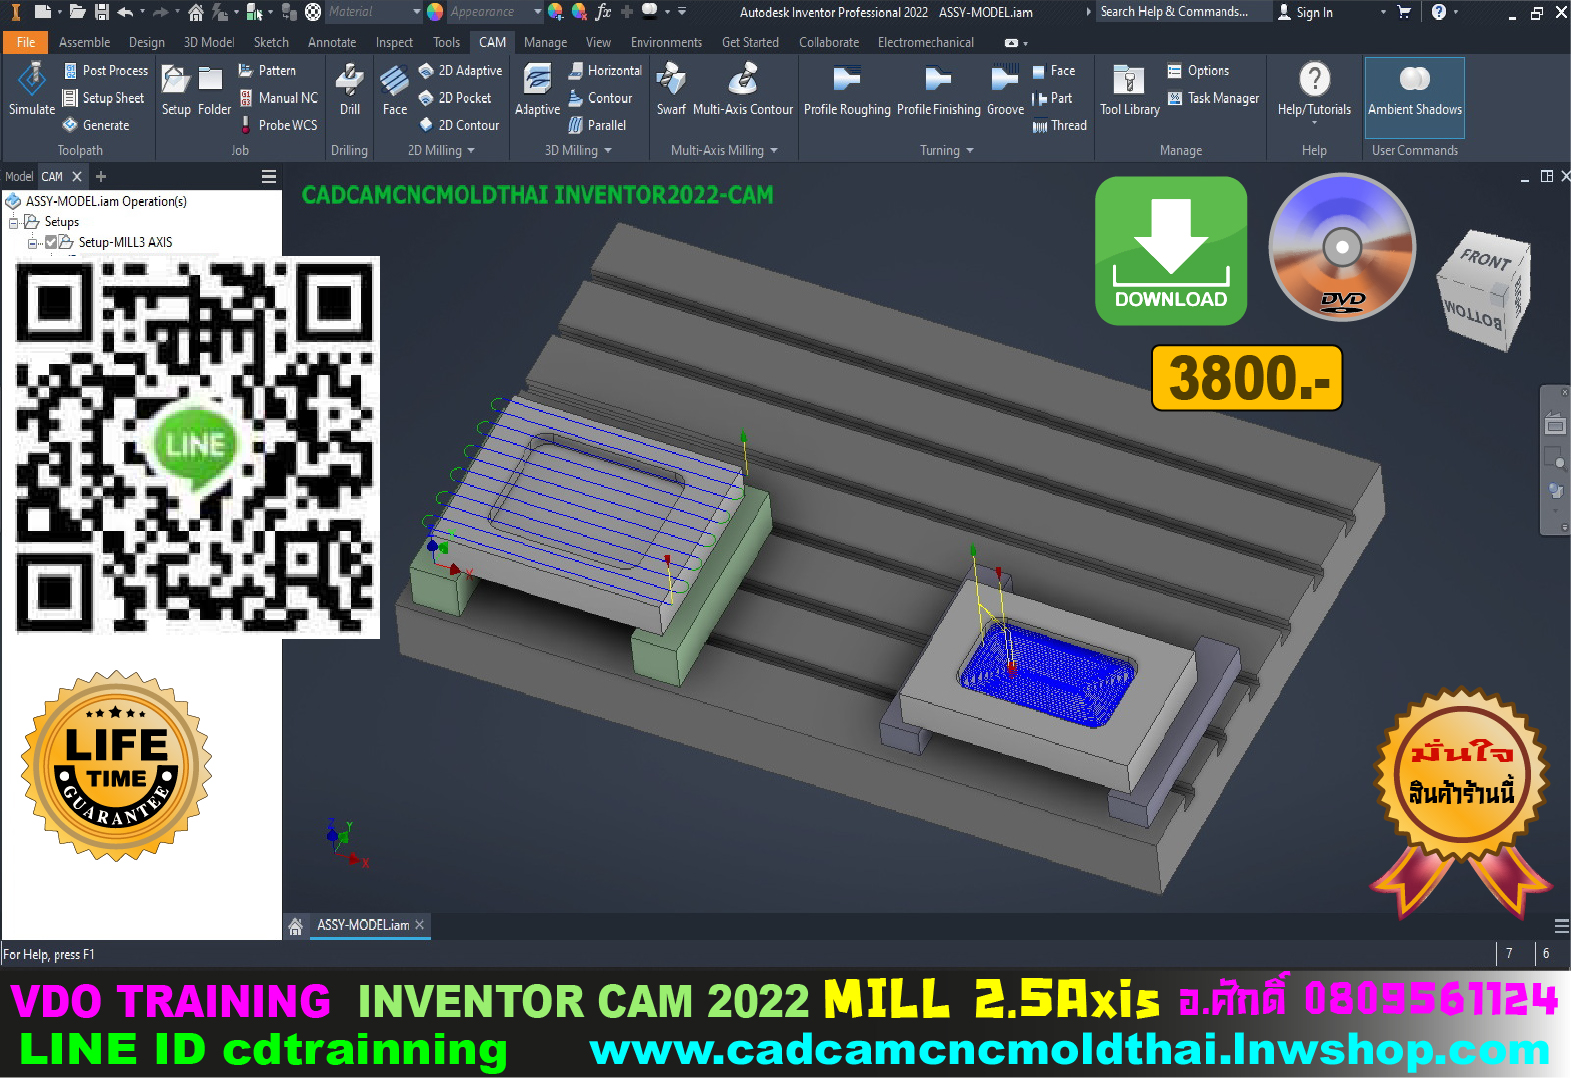Click the Post Process button
Image resolution: width=1571 pixels, height=1078 pixels.
click(x=105, y=71)
